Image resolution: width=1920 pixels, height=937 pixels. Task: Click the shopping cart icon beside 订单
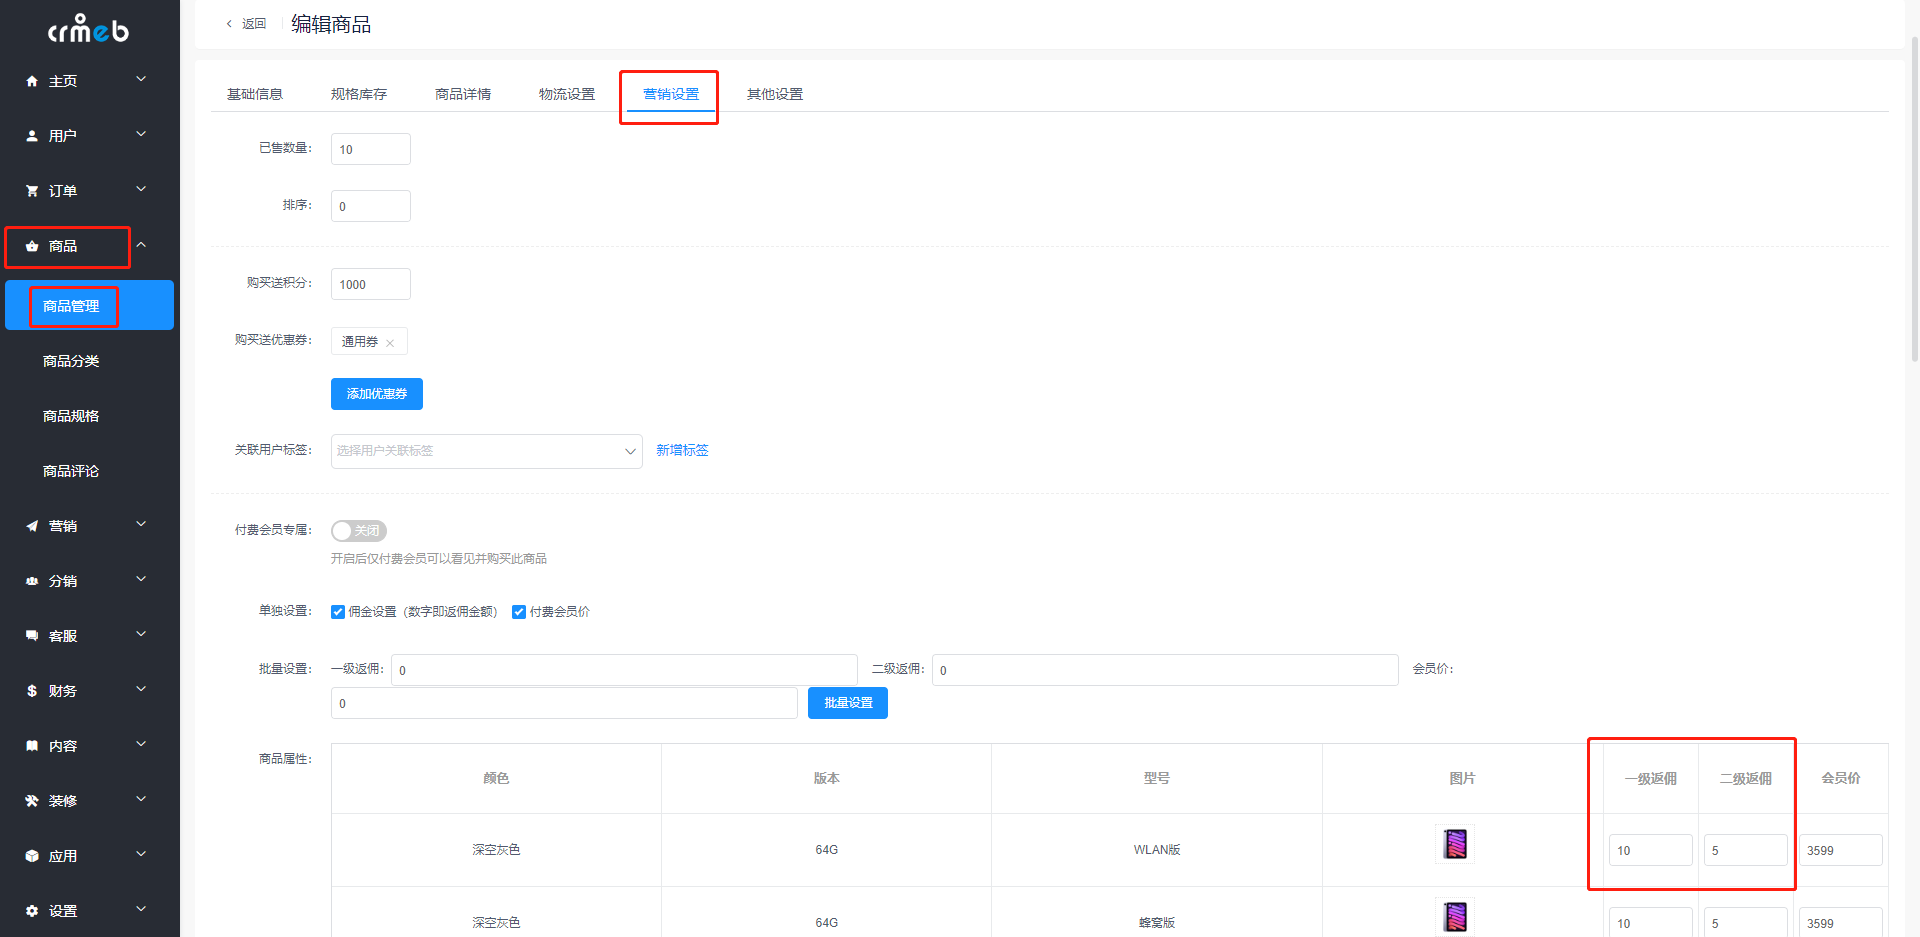[32, 191]
